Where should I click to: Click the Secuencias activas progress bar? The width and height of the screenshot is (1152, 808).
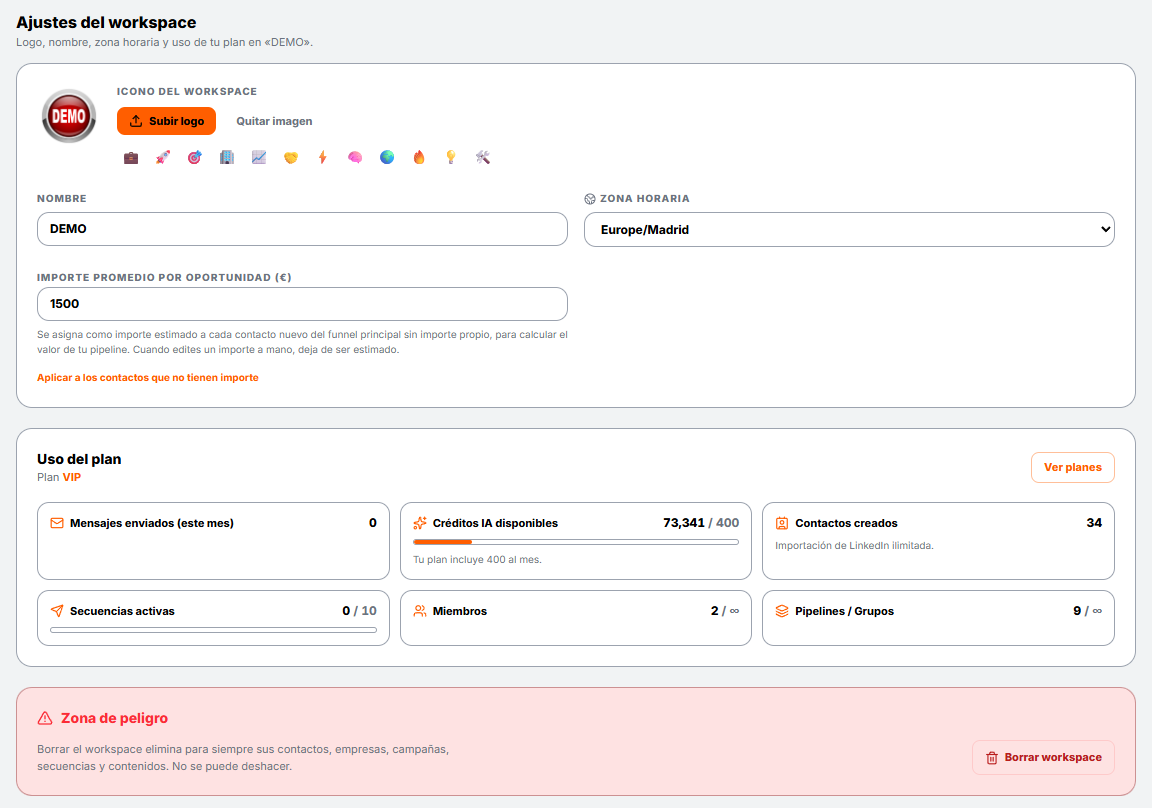pos(214,630)
